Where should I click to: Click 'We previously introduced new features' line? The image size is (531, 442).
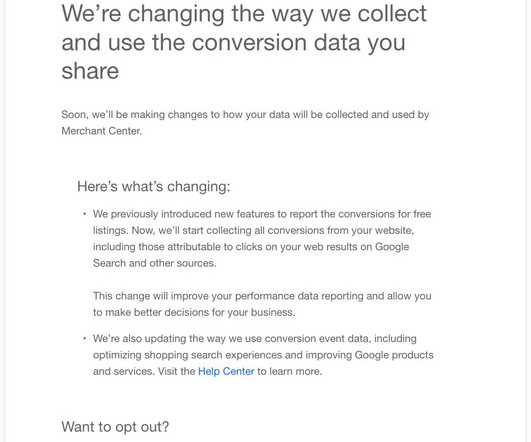coord(262,214)
